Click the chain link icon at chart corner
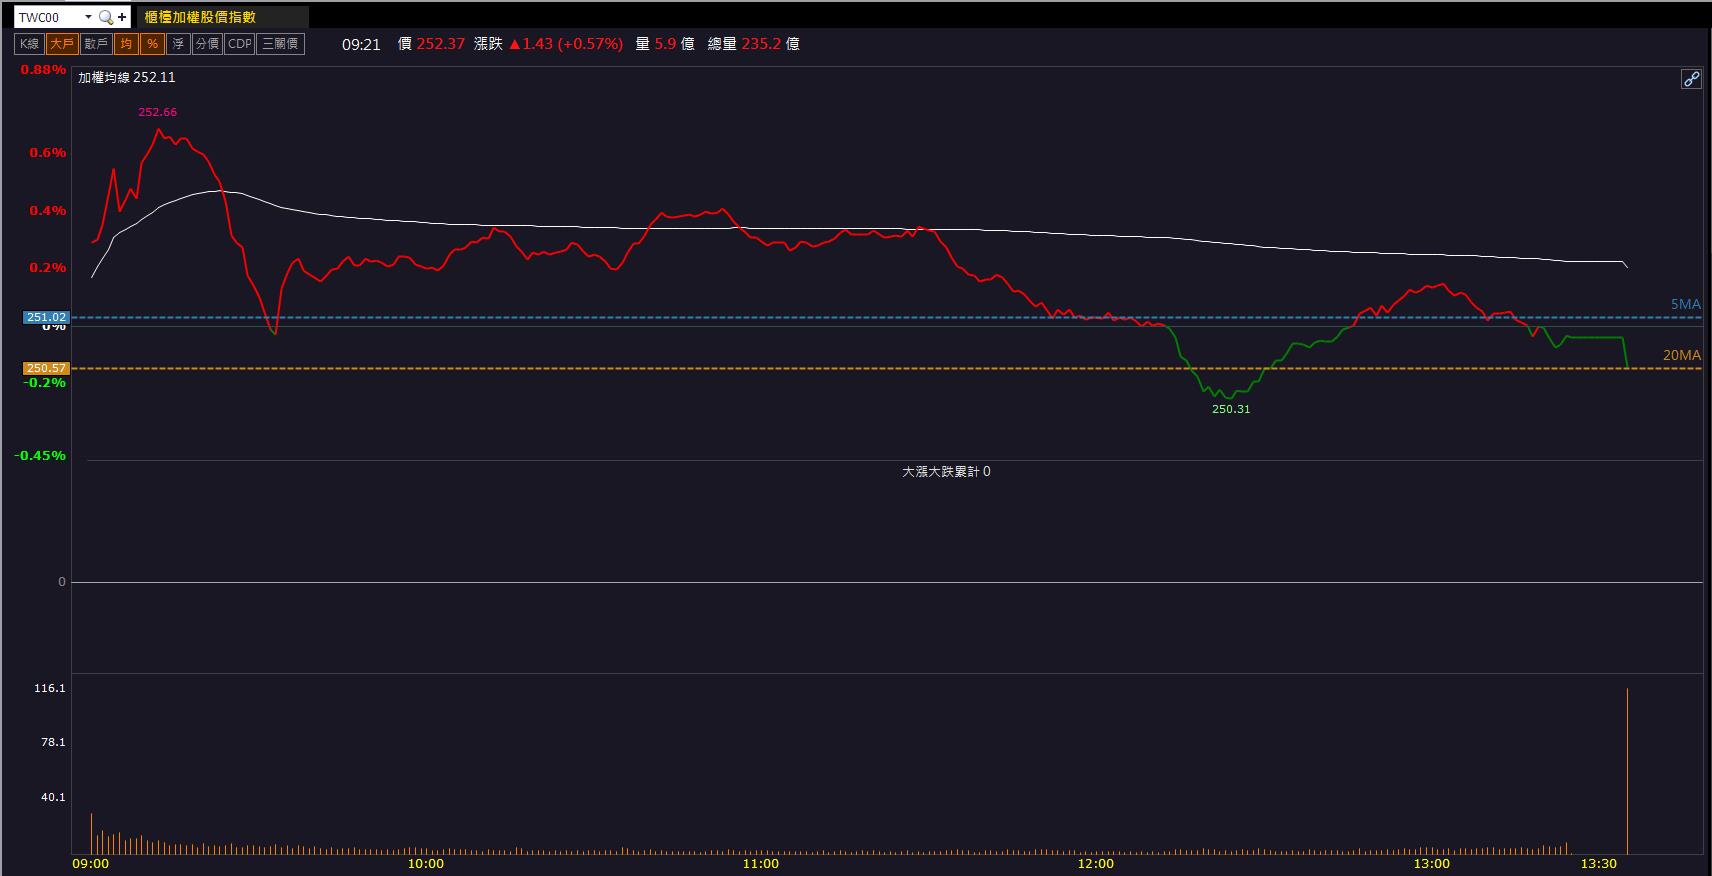The width and height of the screenshot is (1712, 876). coord(1691,79)
